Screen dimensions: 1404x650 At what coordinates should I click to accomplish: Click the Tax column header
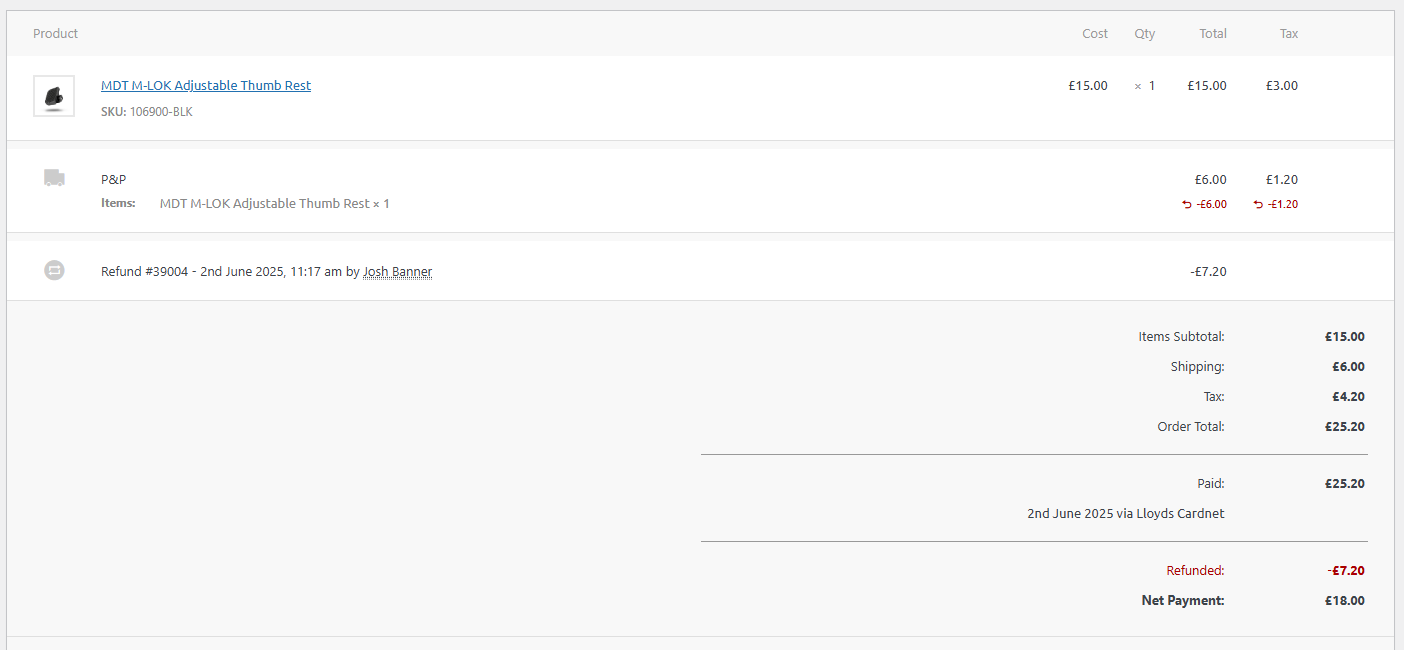click(x=1289, y=34)
